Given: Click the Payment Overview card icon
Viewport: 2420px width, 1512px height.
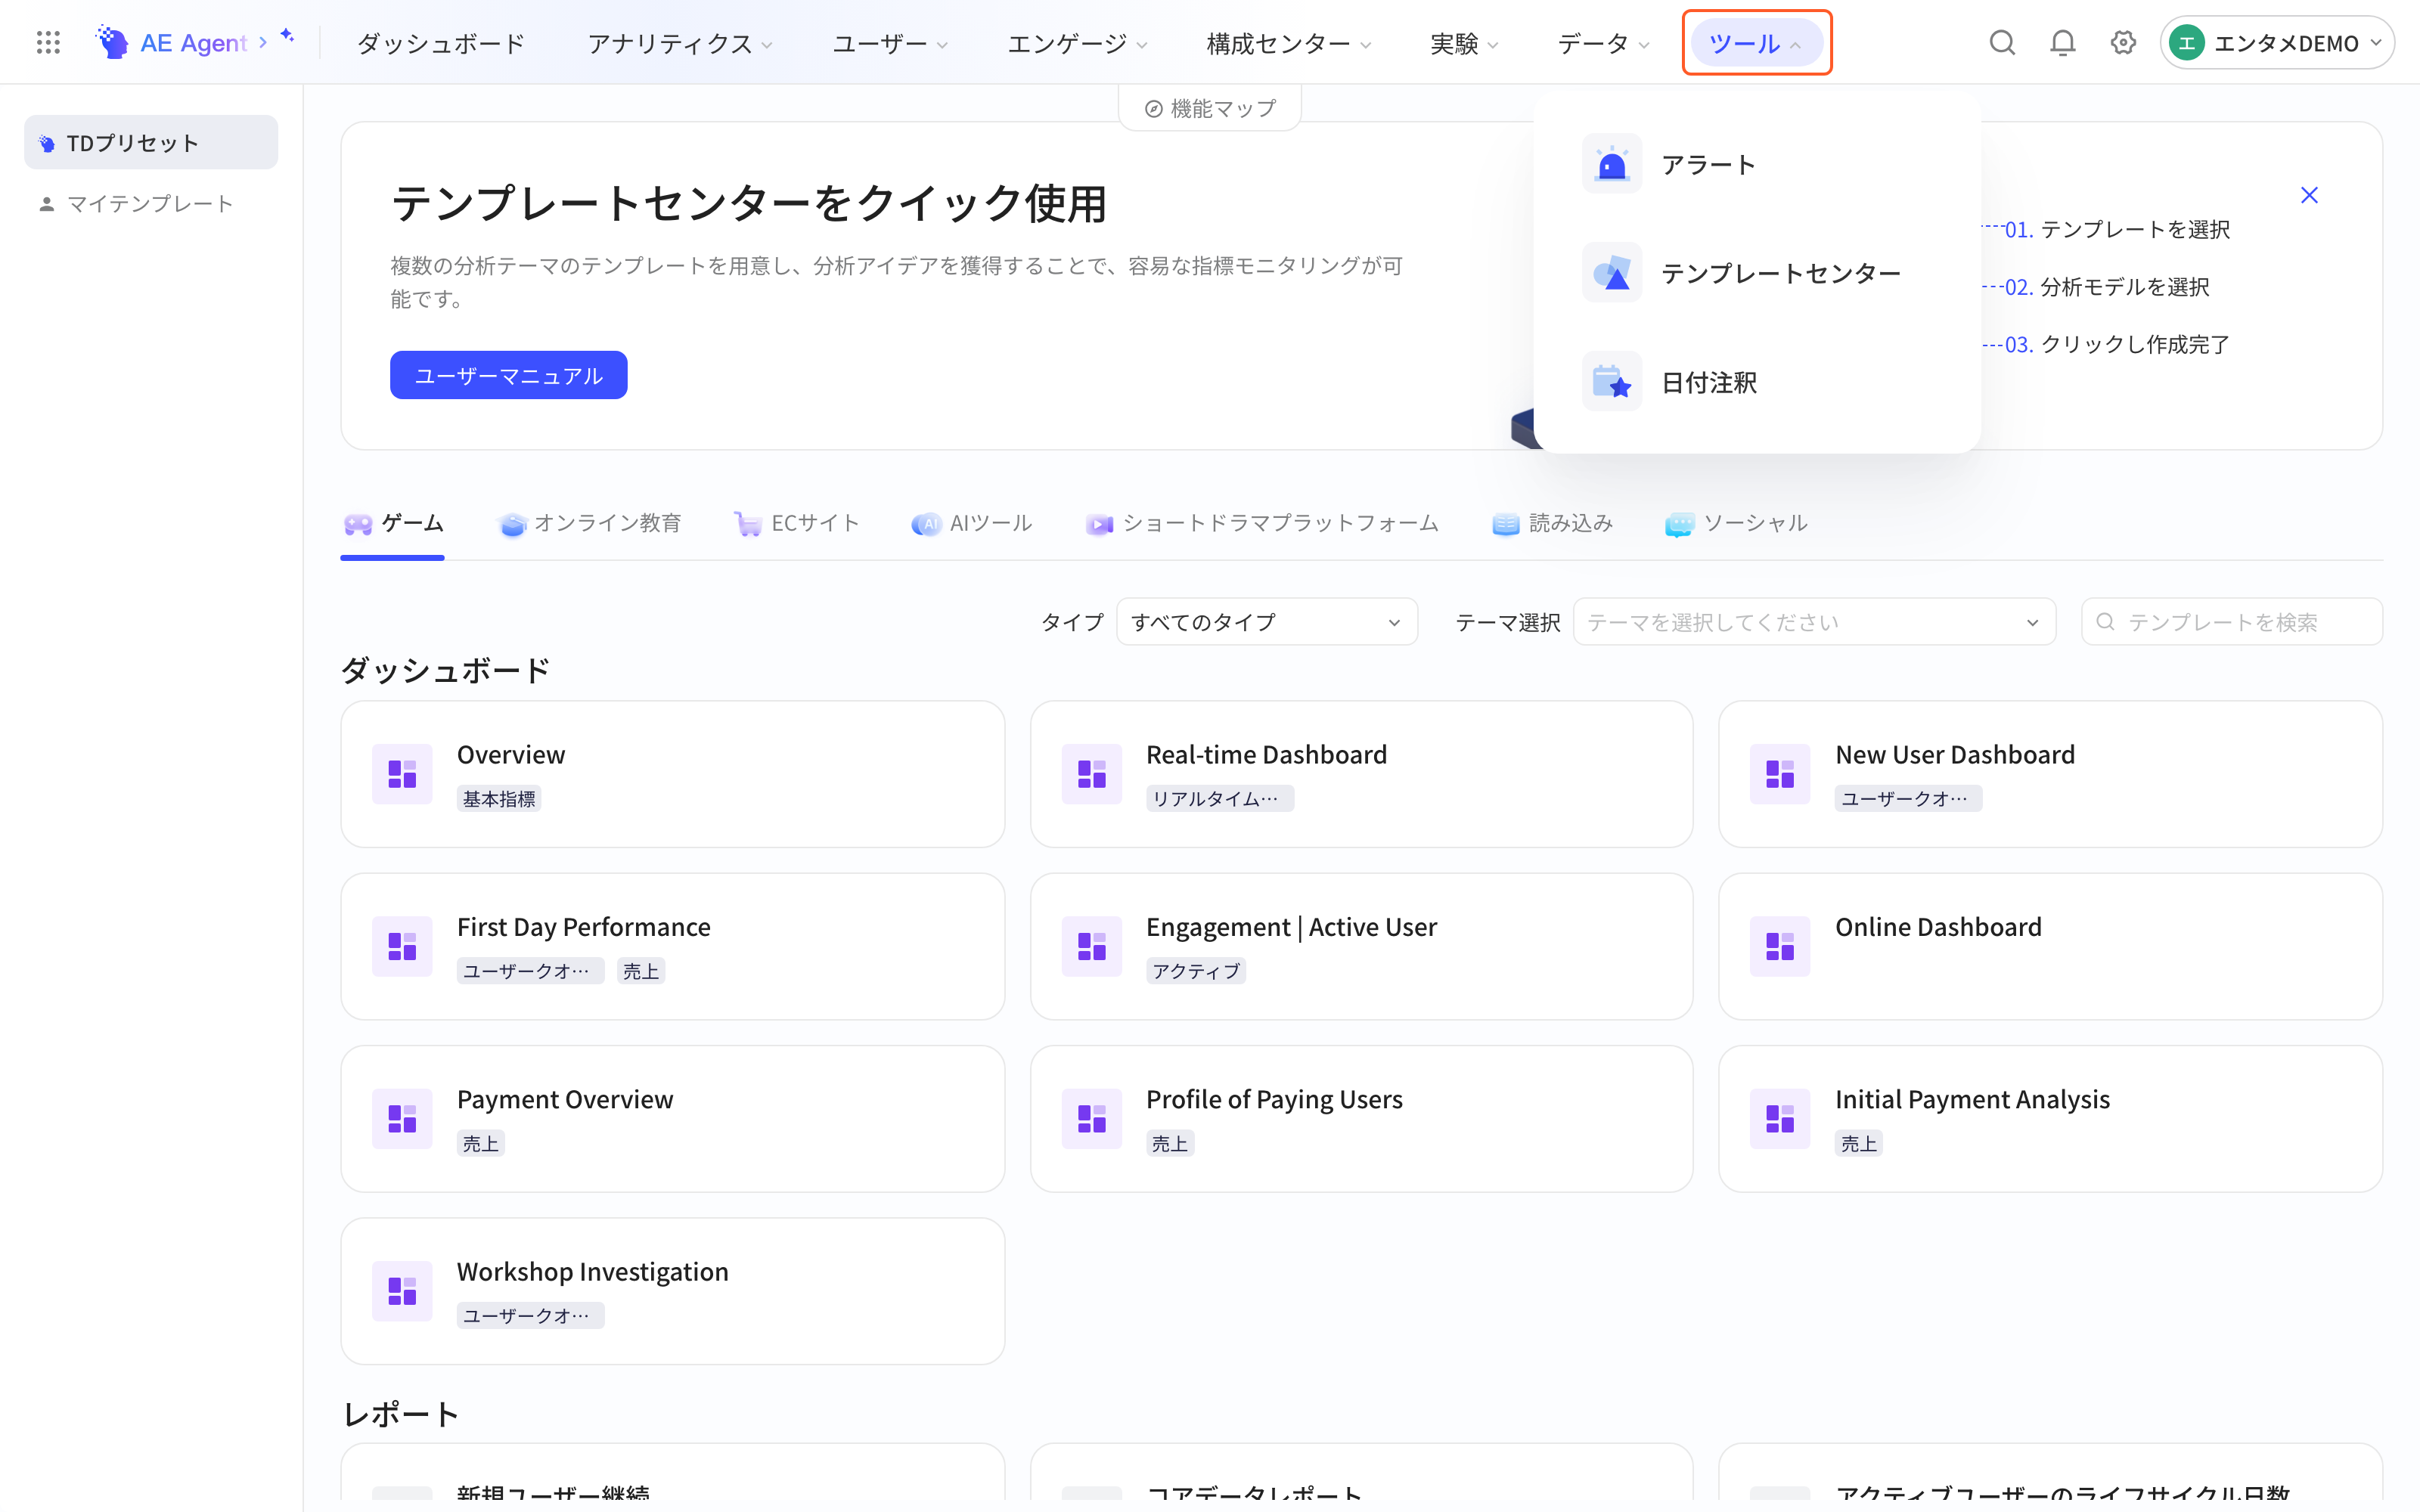Looking at the screenshot, I should 402,1119.
